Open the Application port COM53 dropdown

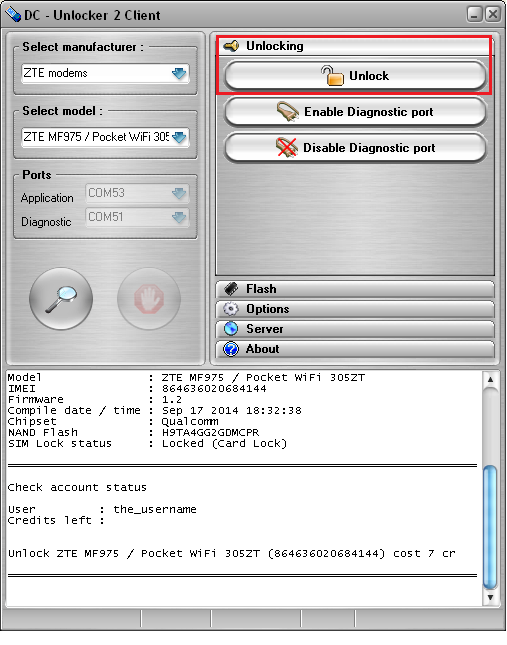pos(137,193)
